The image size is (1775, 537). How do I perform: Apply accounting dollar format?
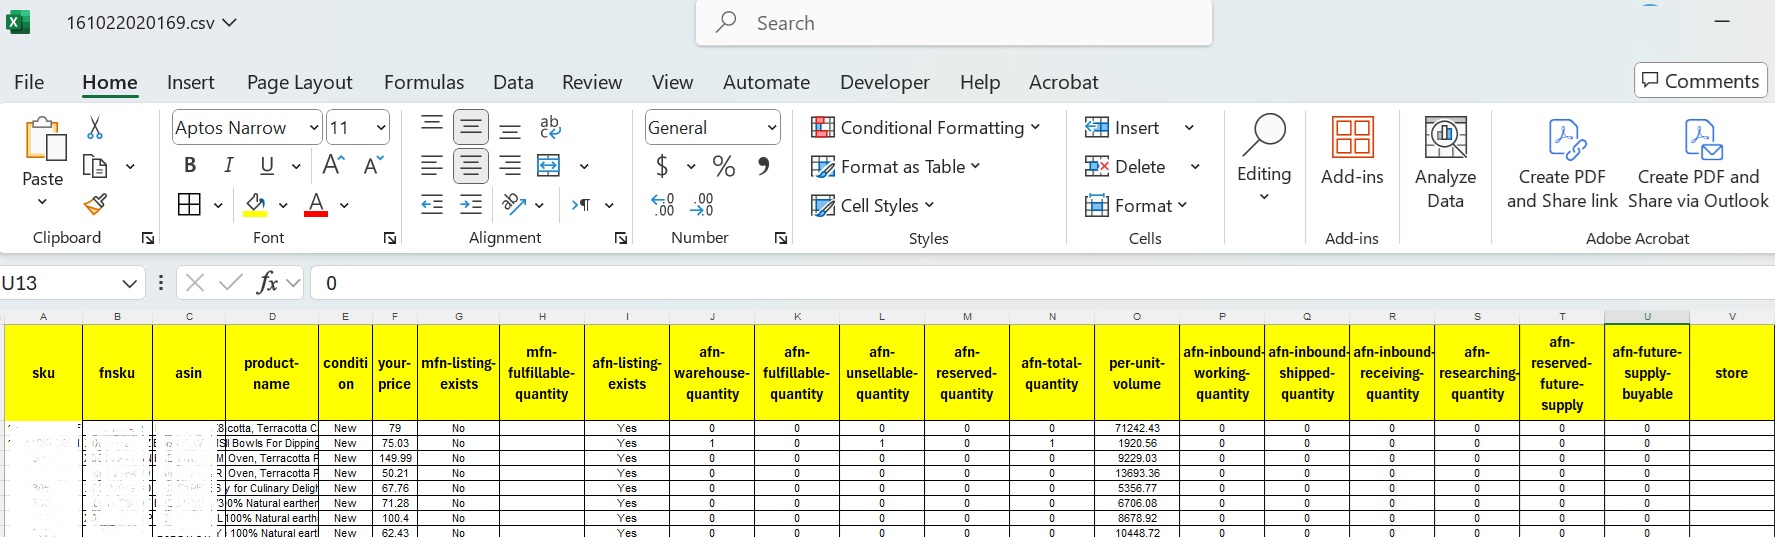click(661, 166)
